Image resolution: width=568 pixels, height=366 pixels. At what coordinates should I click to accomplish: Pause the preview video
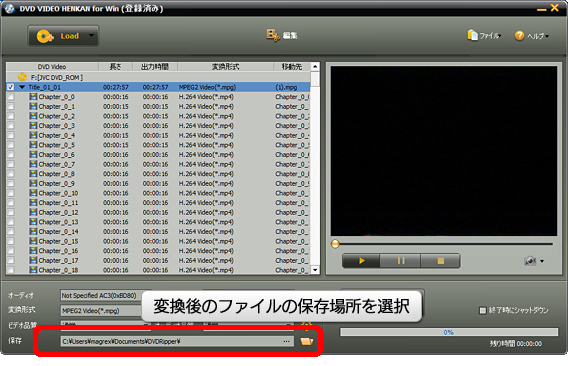pos(401,261)
